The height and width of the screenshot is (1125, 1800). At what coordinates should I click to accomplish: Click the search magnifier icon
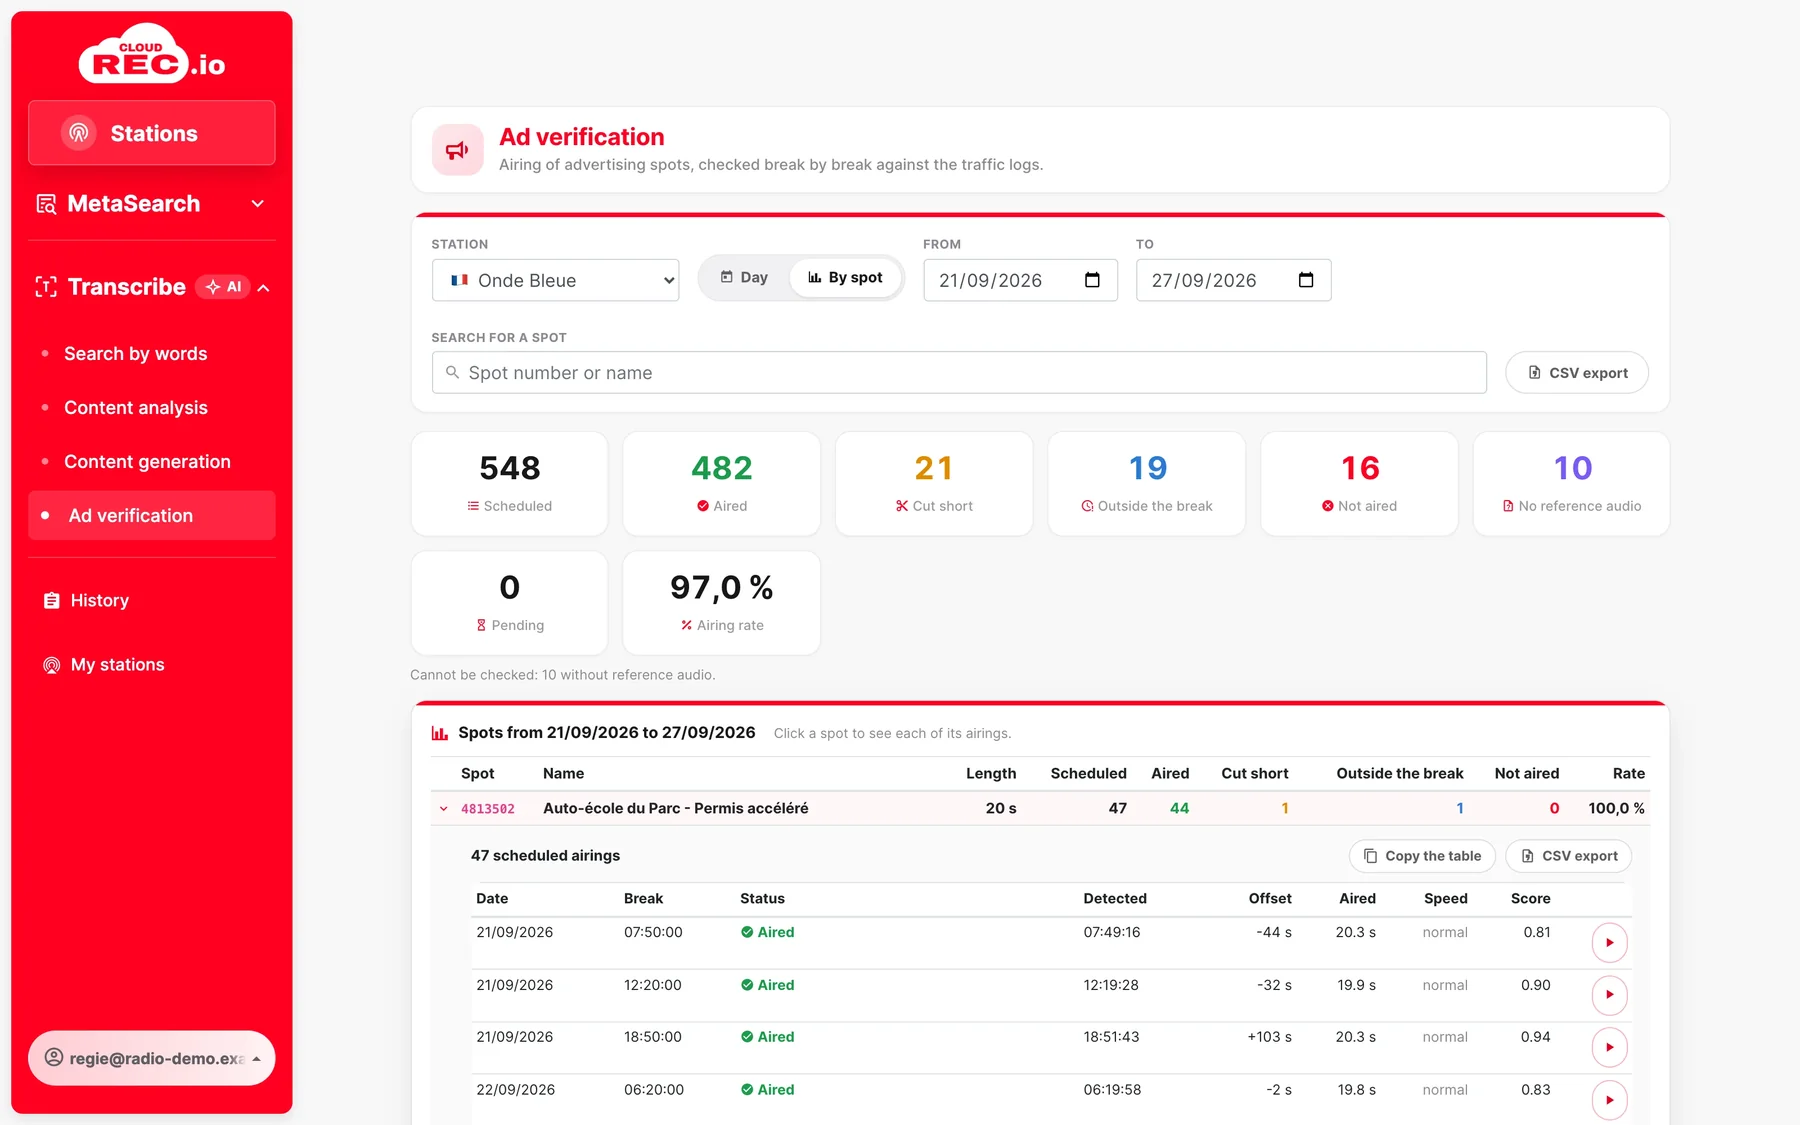point(452,372)
